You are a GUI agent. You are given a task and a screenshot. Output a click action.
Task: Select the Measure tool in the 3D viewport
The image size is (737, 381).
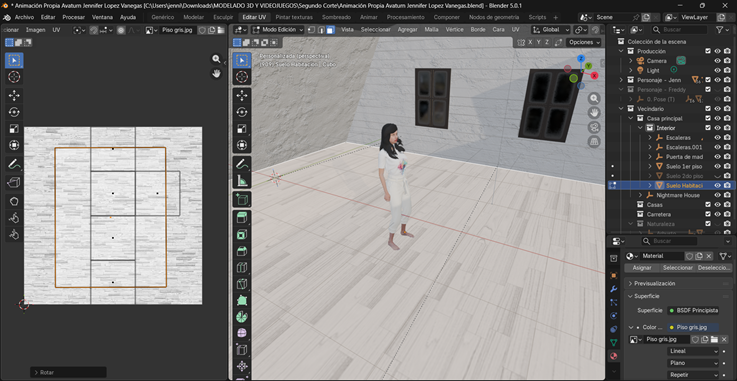pos(242,180)
